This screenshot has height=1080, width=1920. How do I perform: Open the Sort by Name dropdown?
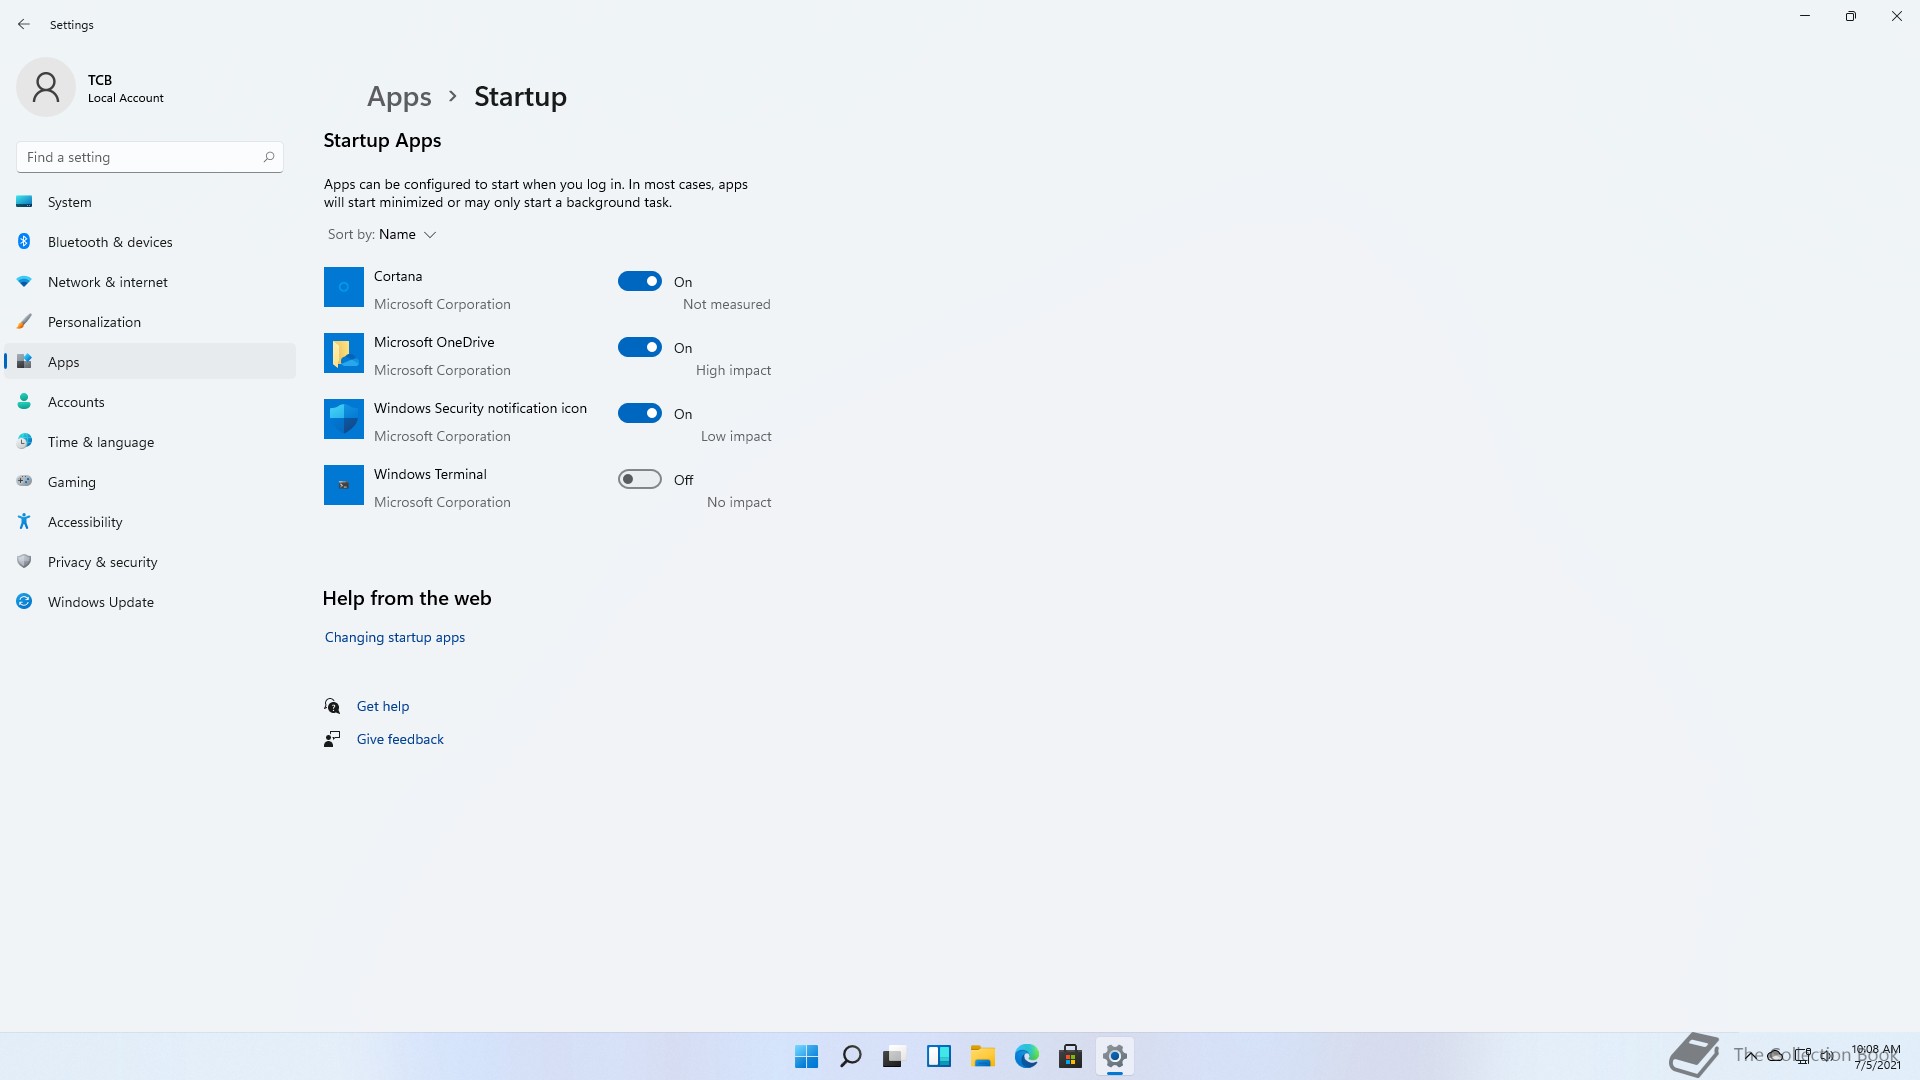pos(407,234)
